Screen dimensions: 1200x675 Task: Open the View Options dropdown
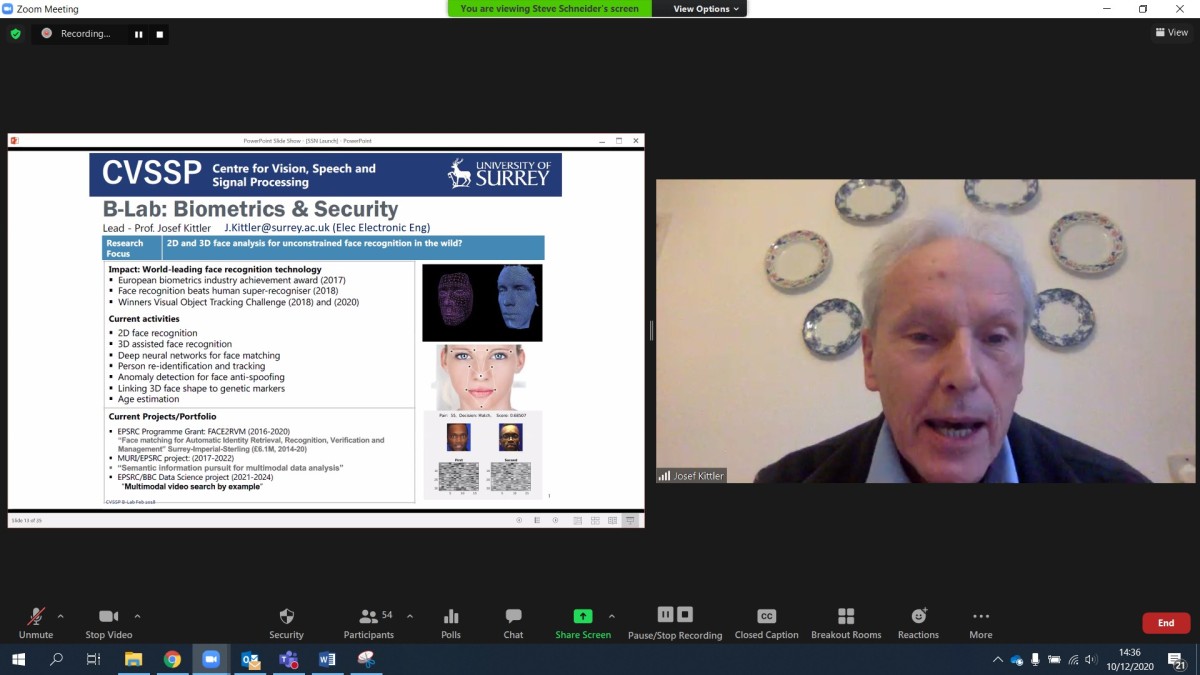[x=706, y=9]
